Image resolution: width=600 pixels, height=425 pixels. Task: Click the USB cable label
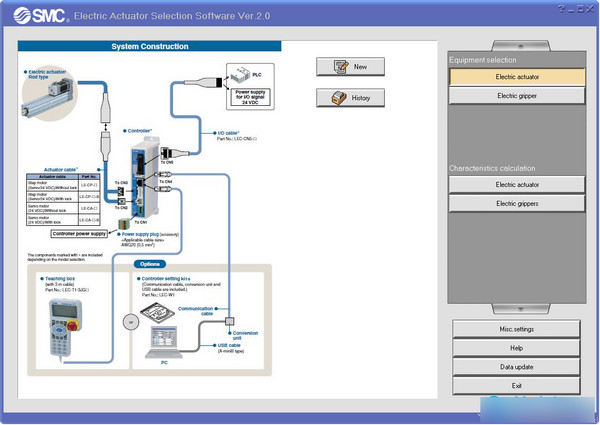229,345
